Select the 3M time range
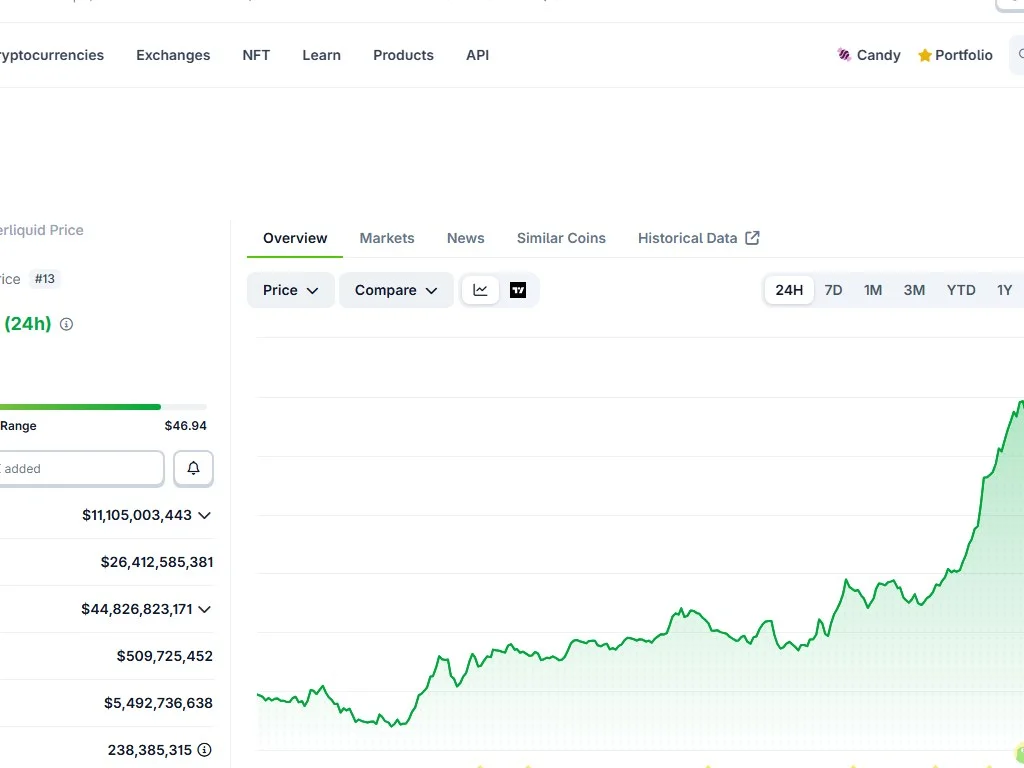This screenshot has width=1024, height=768. (914, 290)
